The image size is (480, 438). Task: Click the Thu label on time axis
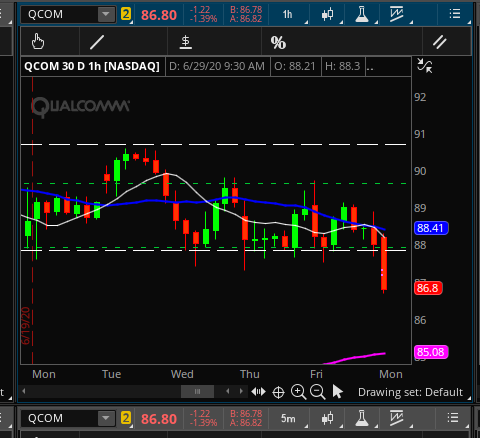[250, 374]
